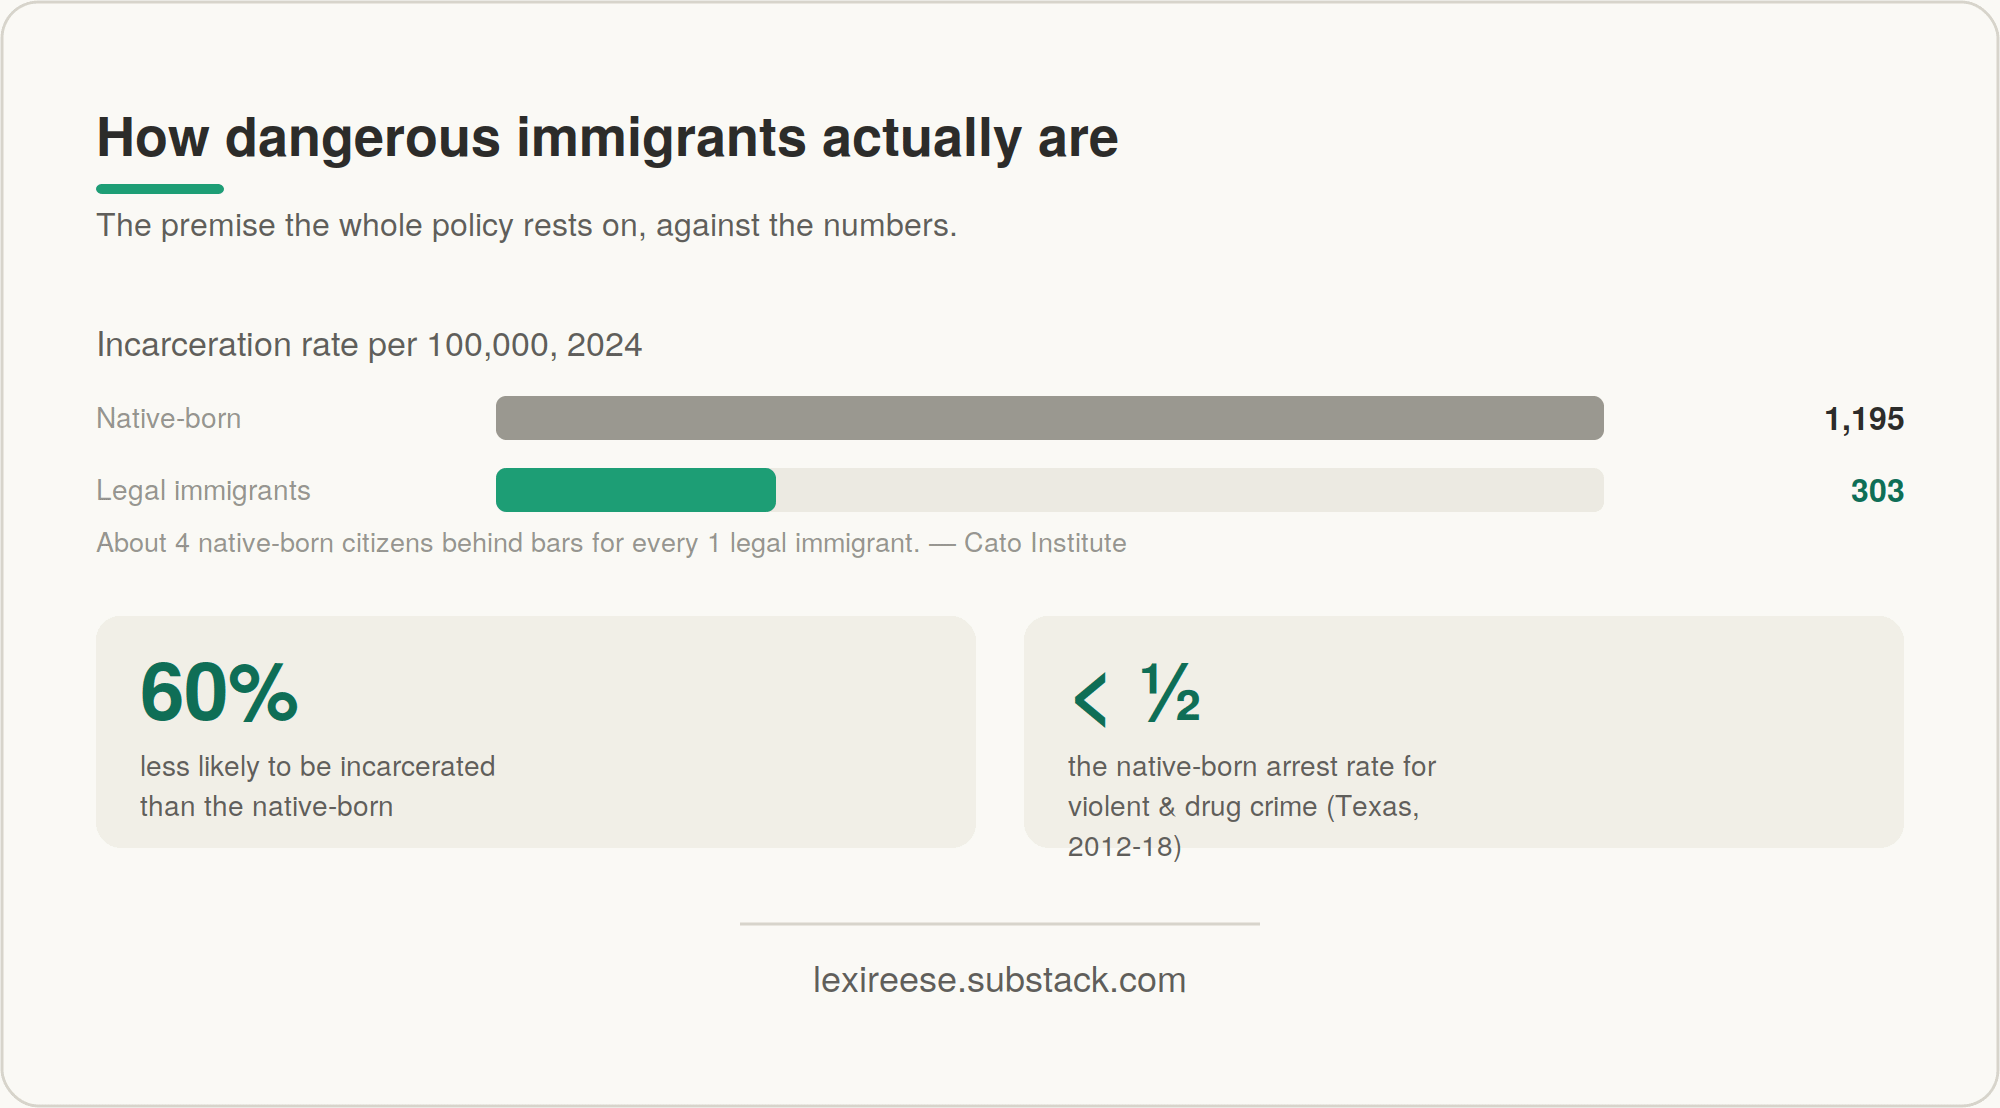Click the Legal immigrants row label
Screen dimensions: 2000x1108
tap(203, 490)
